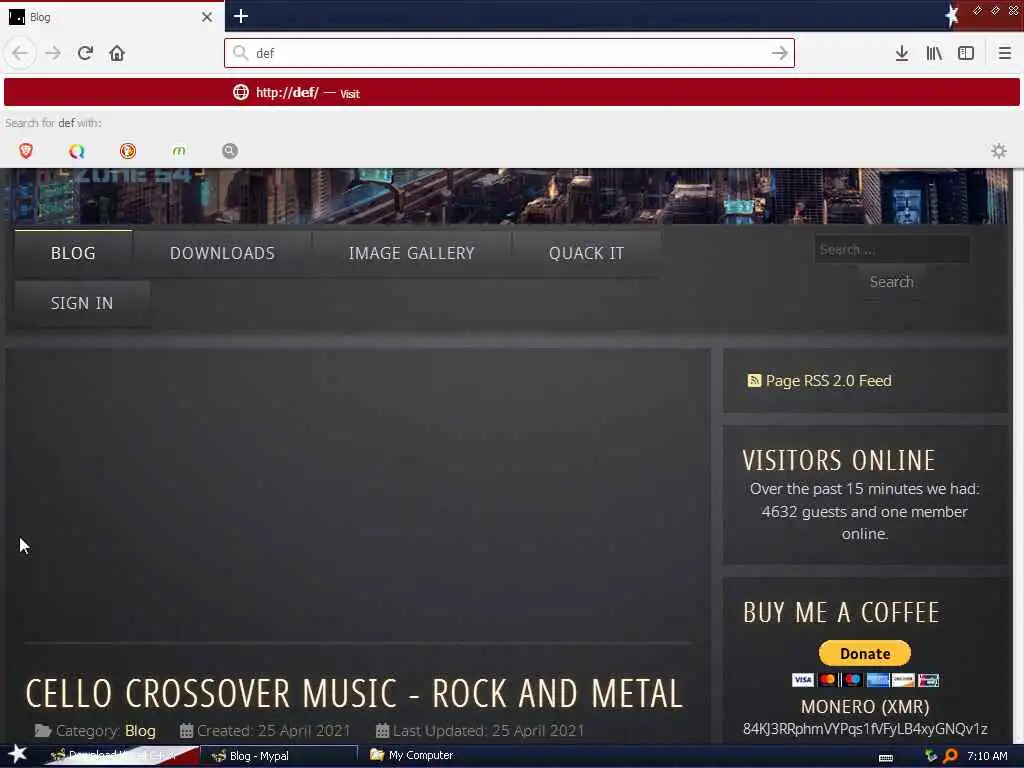Image resolution: width=1024 pixels, height=768 pixels.
Task: Open the QUACK IT menu item
Action: tap(586, 253)
